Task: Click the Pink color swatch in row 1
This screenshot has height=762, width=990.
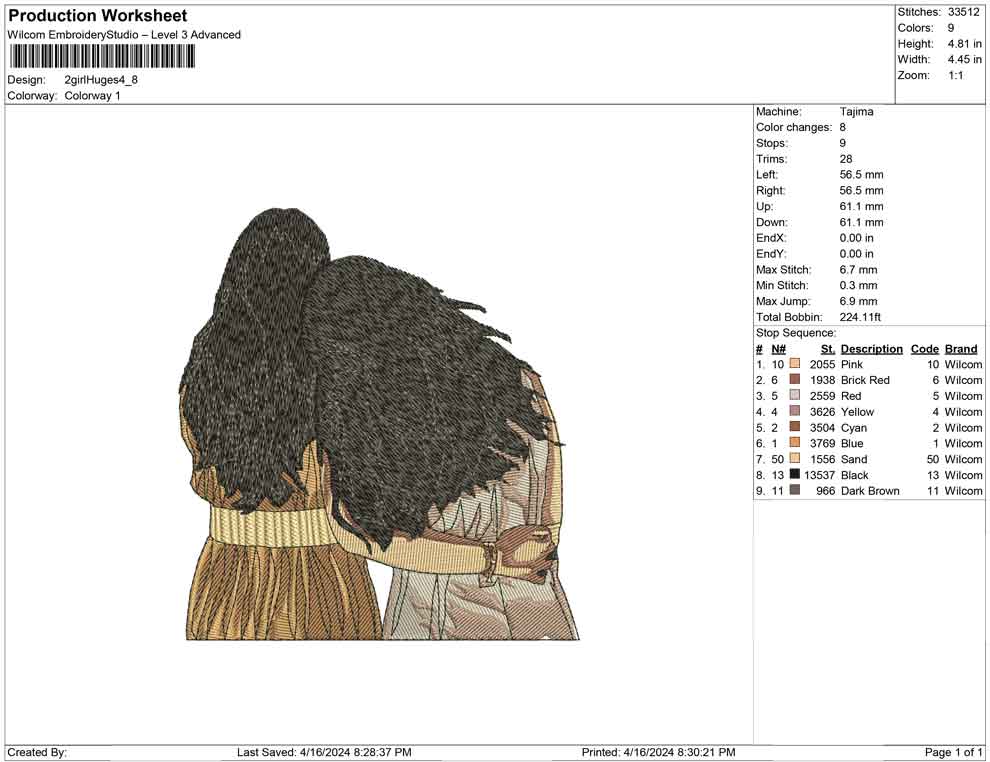Action: 795,364
